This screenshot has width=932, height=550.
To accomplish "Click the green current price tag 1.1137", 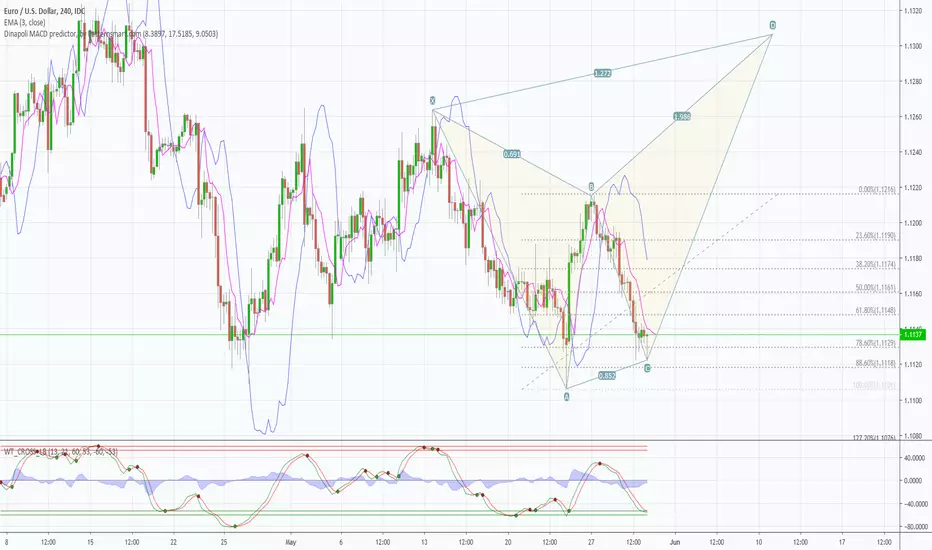I will coord(914,335).
